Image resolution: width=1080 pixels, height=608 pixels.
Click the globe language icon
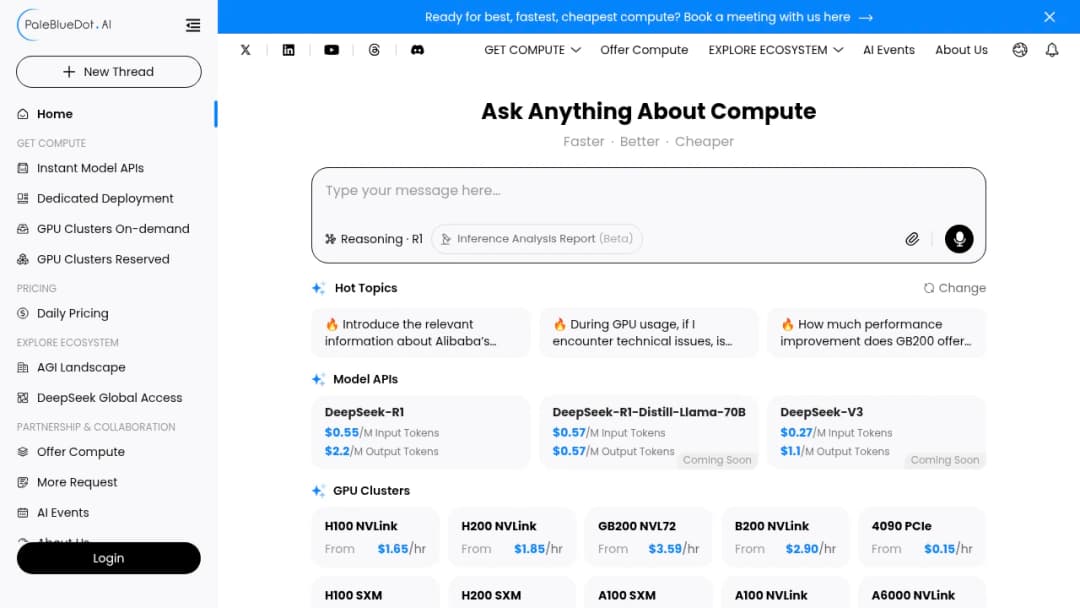coord(1019,50)
